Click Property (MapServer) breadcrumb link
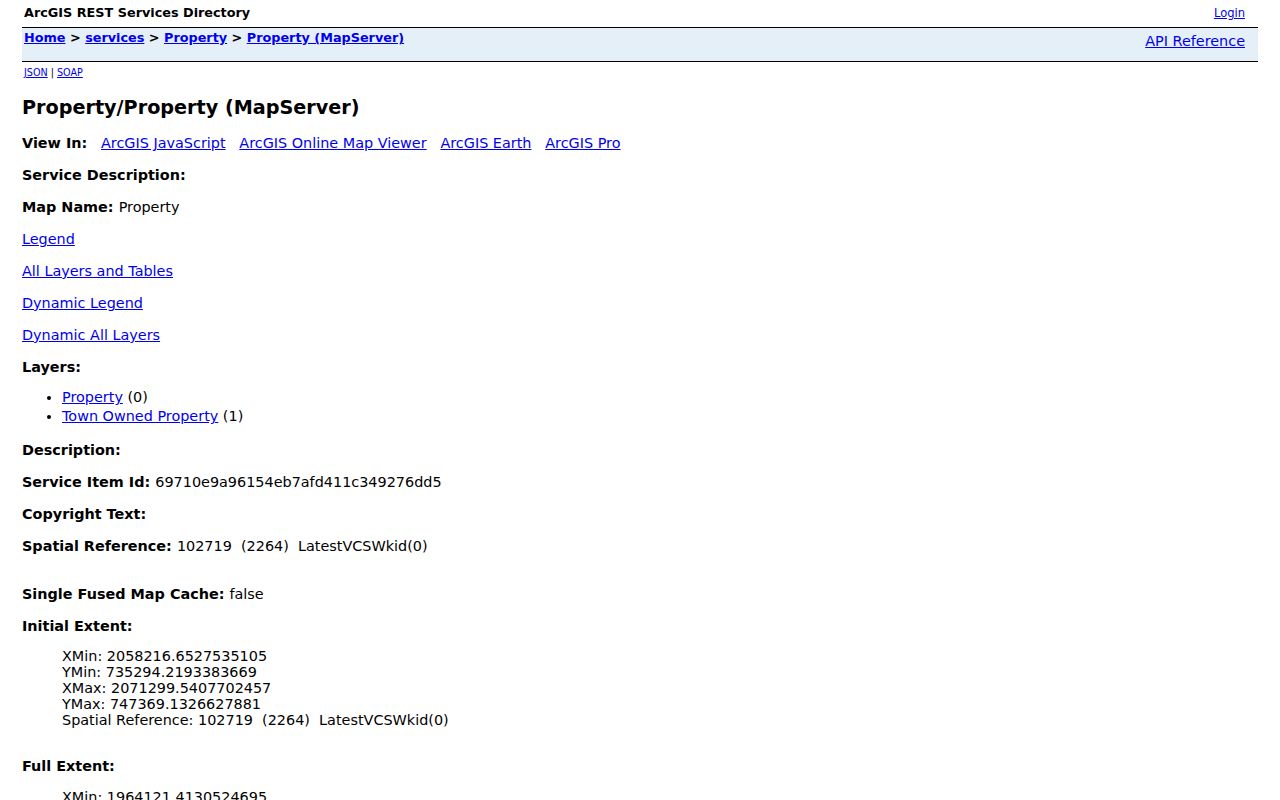Viewport: 1280px width, 800px height. pyautogui.click(x=326, y=38)
